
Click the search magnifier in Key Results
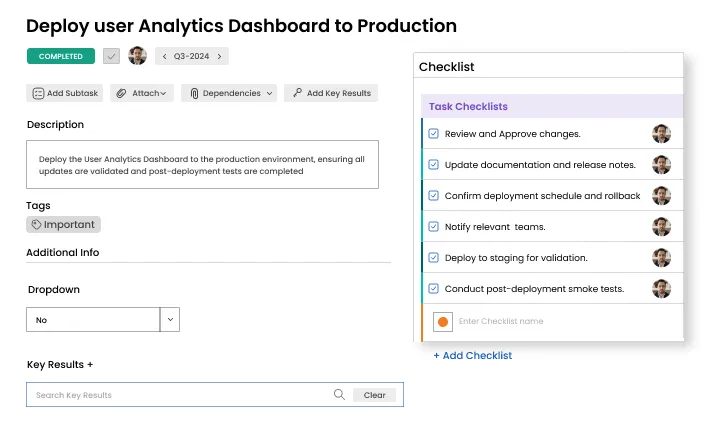click(339, 395)
